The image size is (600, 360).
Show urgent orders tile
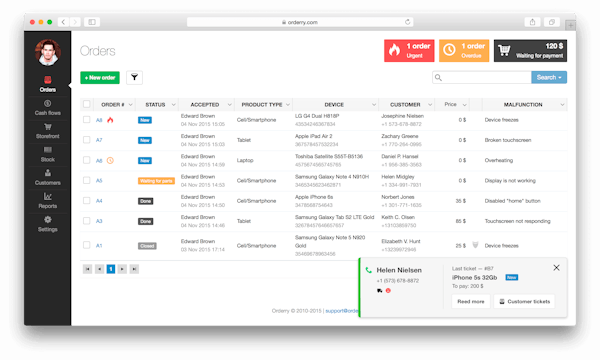409,50
